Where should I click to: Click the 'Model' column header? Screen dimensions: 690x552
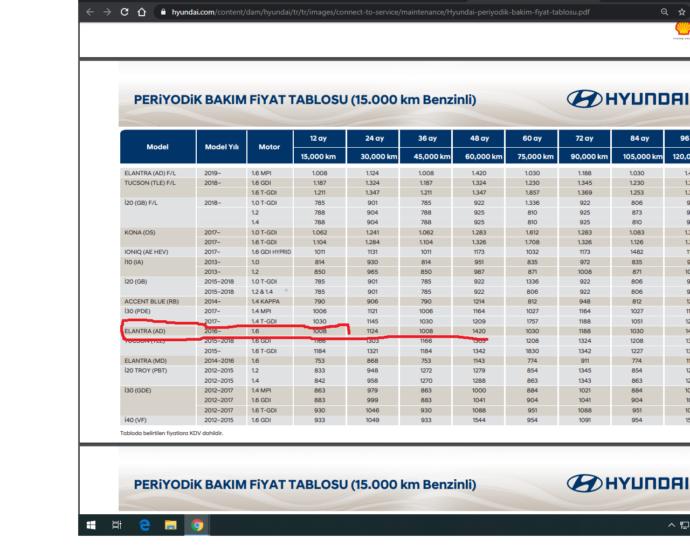pos(158,147)
